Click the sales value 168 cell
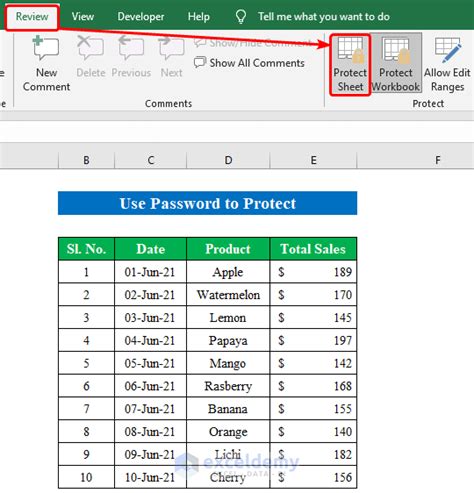Viewport: 474px width, 493px height. click(313, 386)
